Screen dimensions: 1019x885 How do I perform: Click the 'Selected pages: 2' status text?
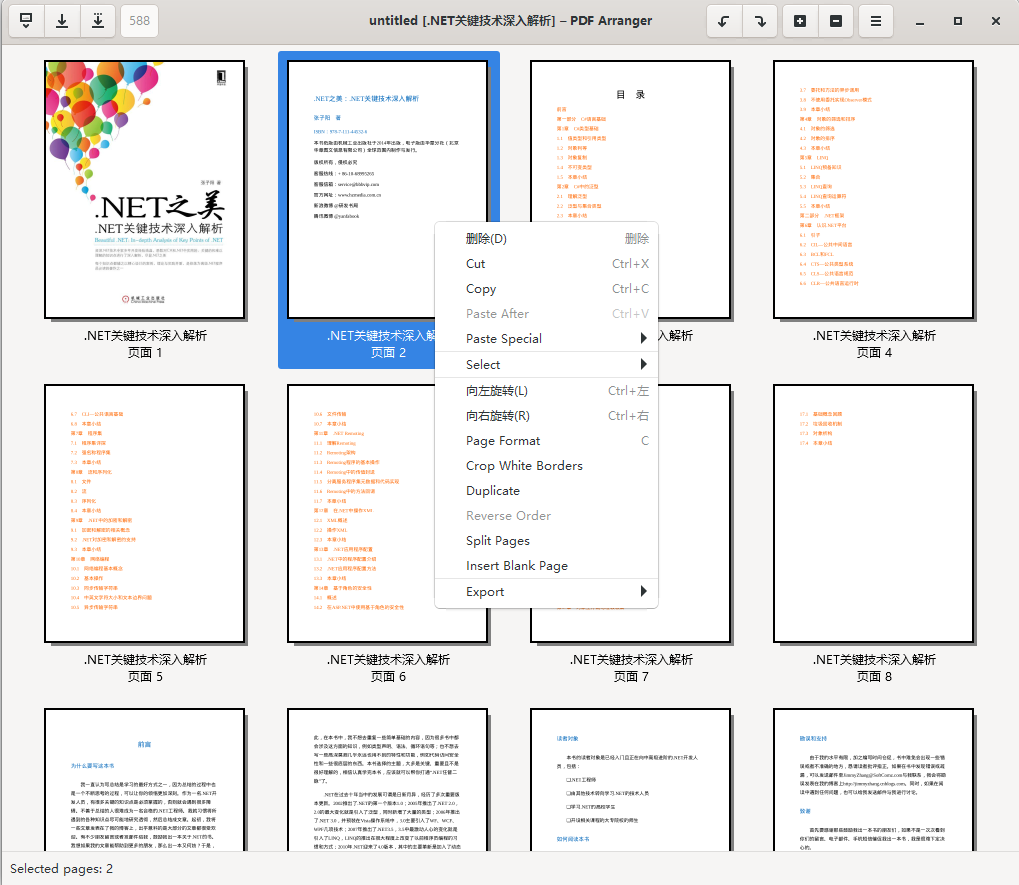point(62,869)
